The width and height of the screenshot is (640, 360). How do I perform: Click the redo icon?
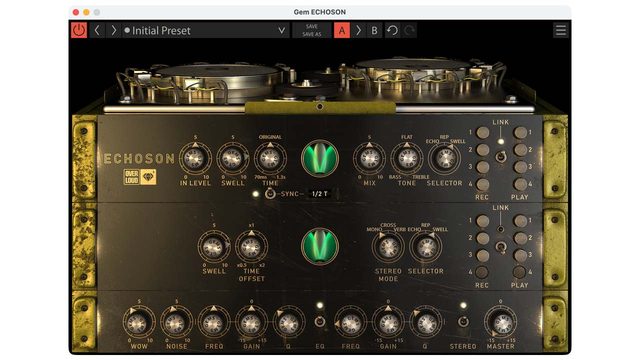(409, 30)
